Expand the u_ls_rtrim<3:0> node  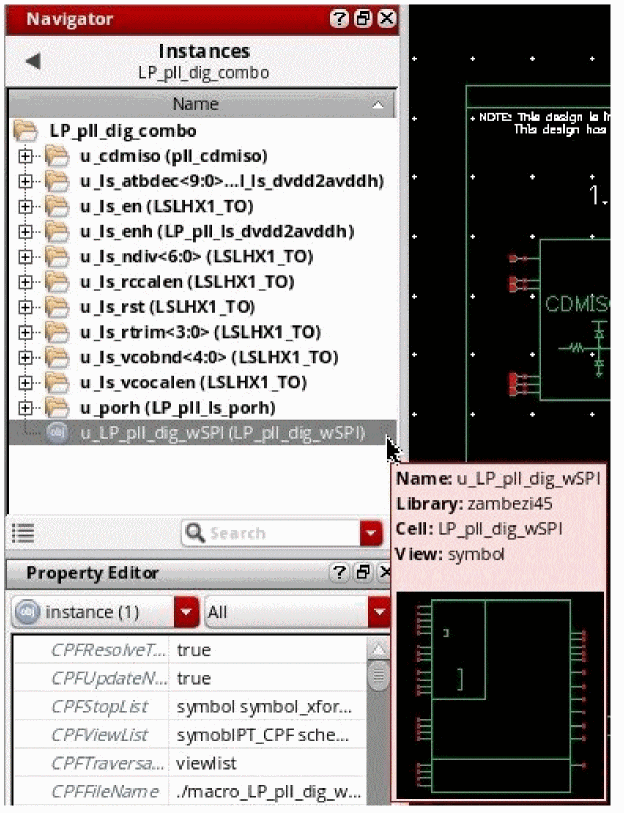coord(25,332)
